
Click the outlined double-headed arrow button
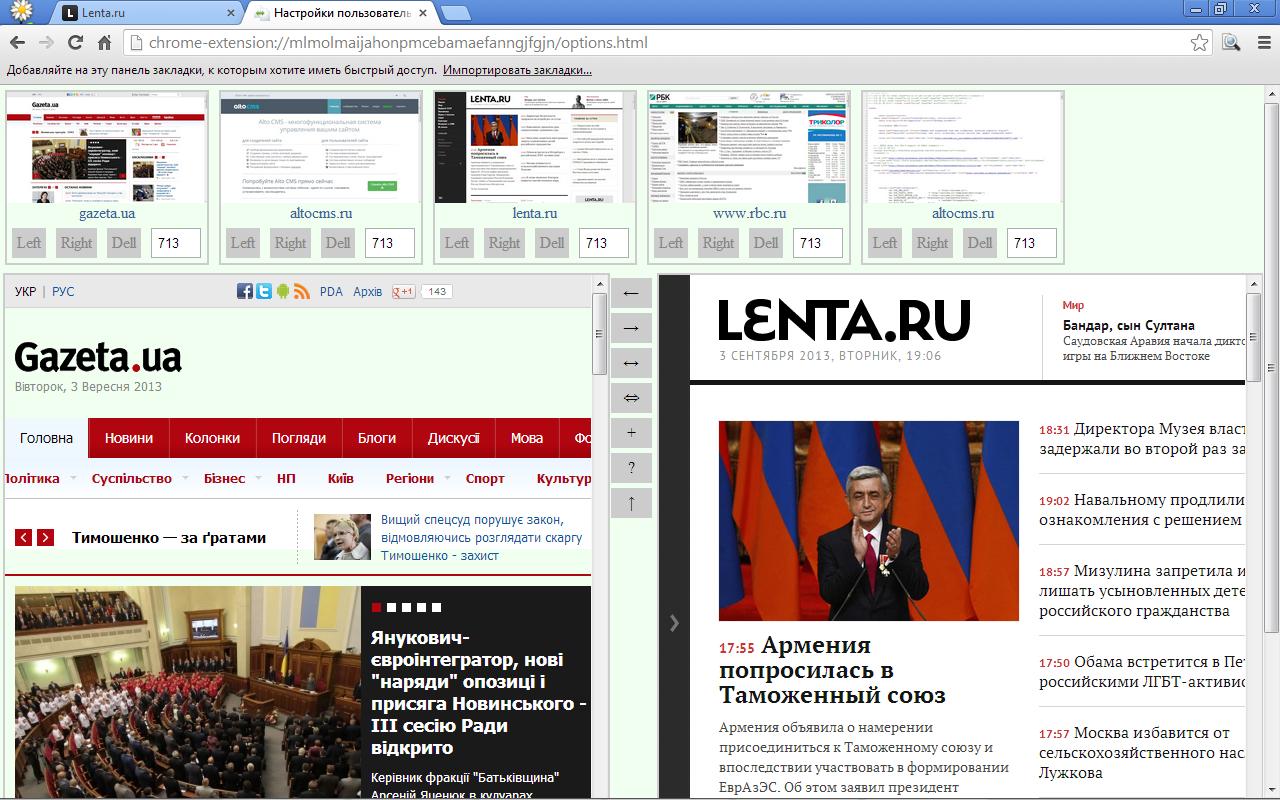(x=631, y=398)
